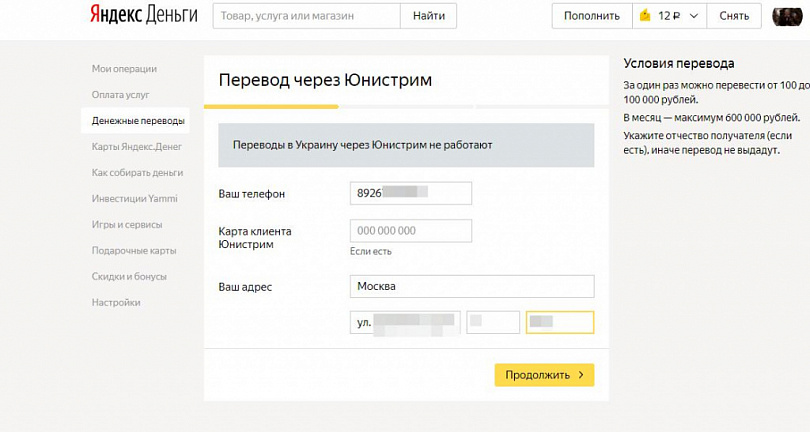
Task: Open Подарочные карты sidebar item
Action: (x=134, y=251)
